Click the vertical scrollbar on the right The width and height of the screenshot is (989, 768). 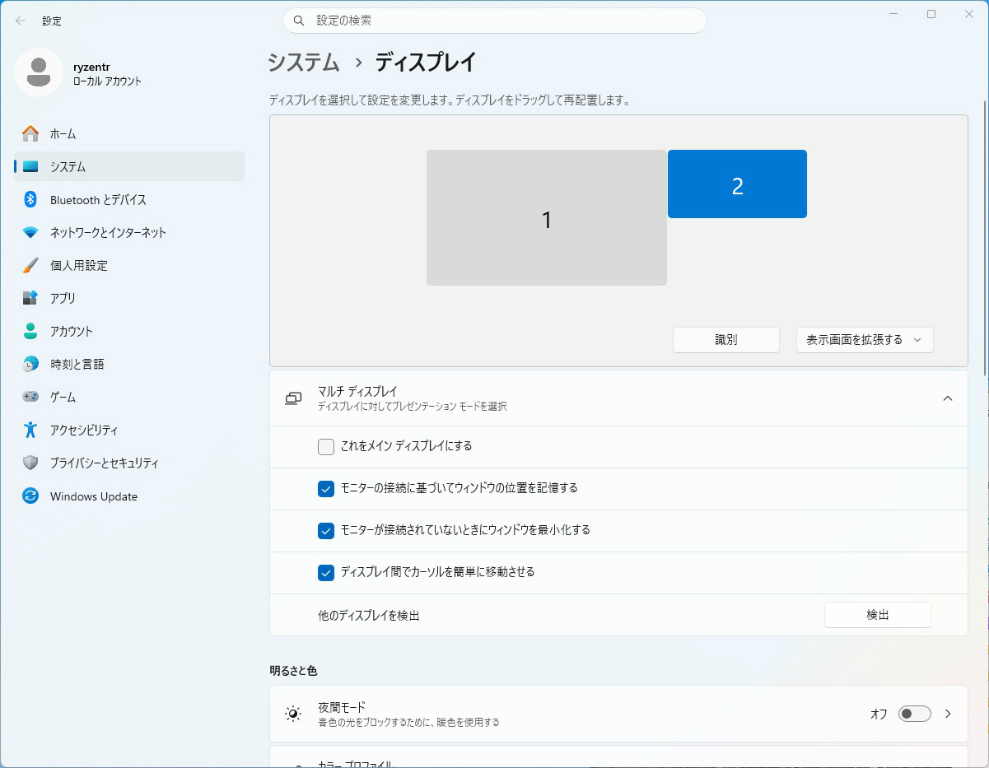coord(985,238)
